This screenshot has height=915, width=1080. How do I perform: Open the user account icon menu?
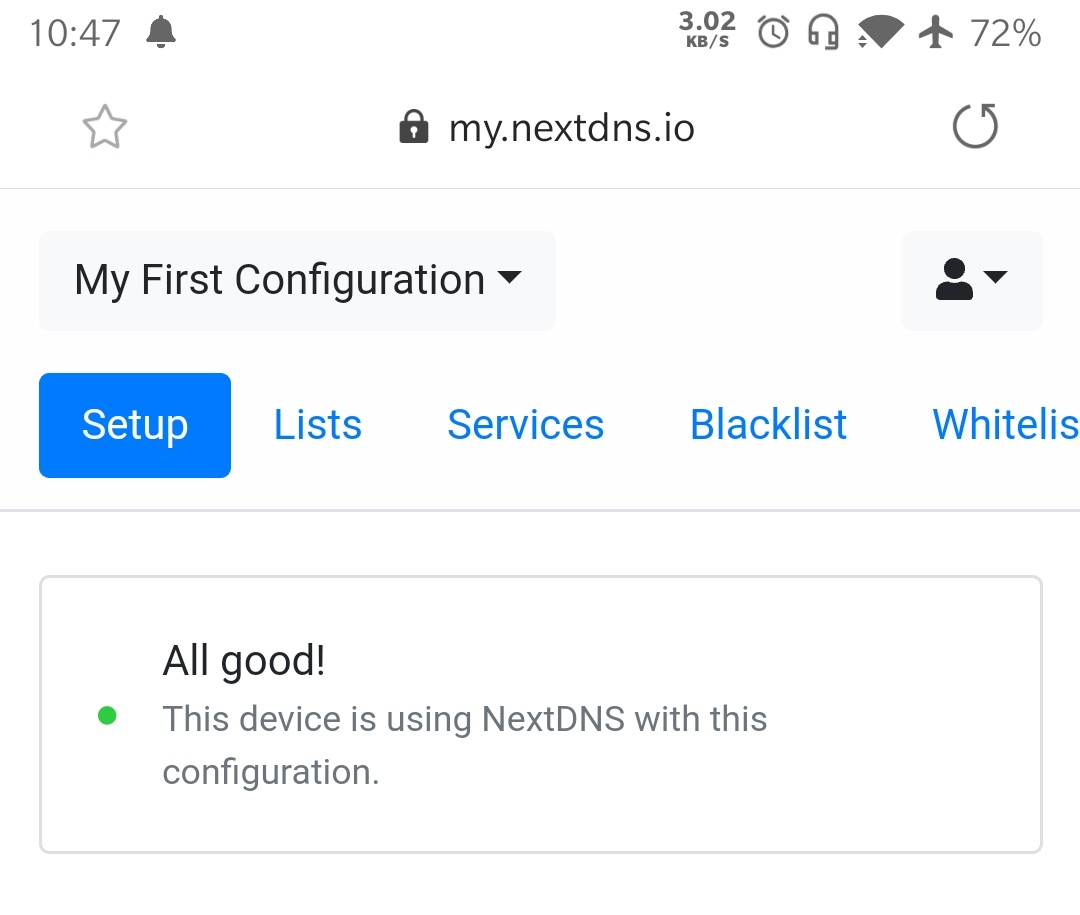(x=972, y=280)
